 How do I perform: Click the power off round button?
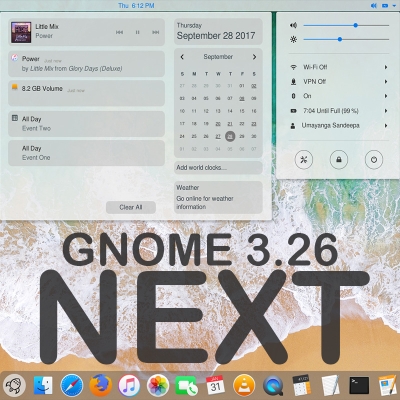[374, 159]
